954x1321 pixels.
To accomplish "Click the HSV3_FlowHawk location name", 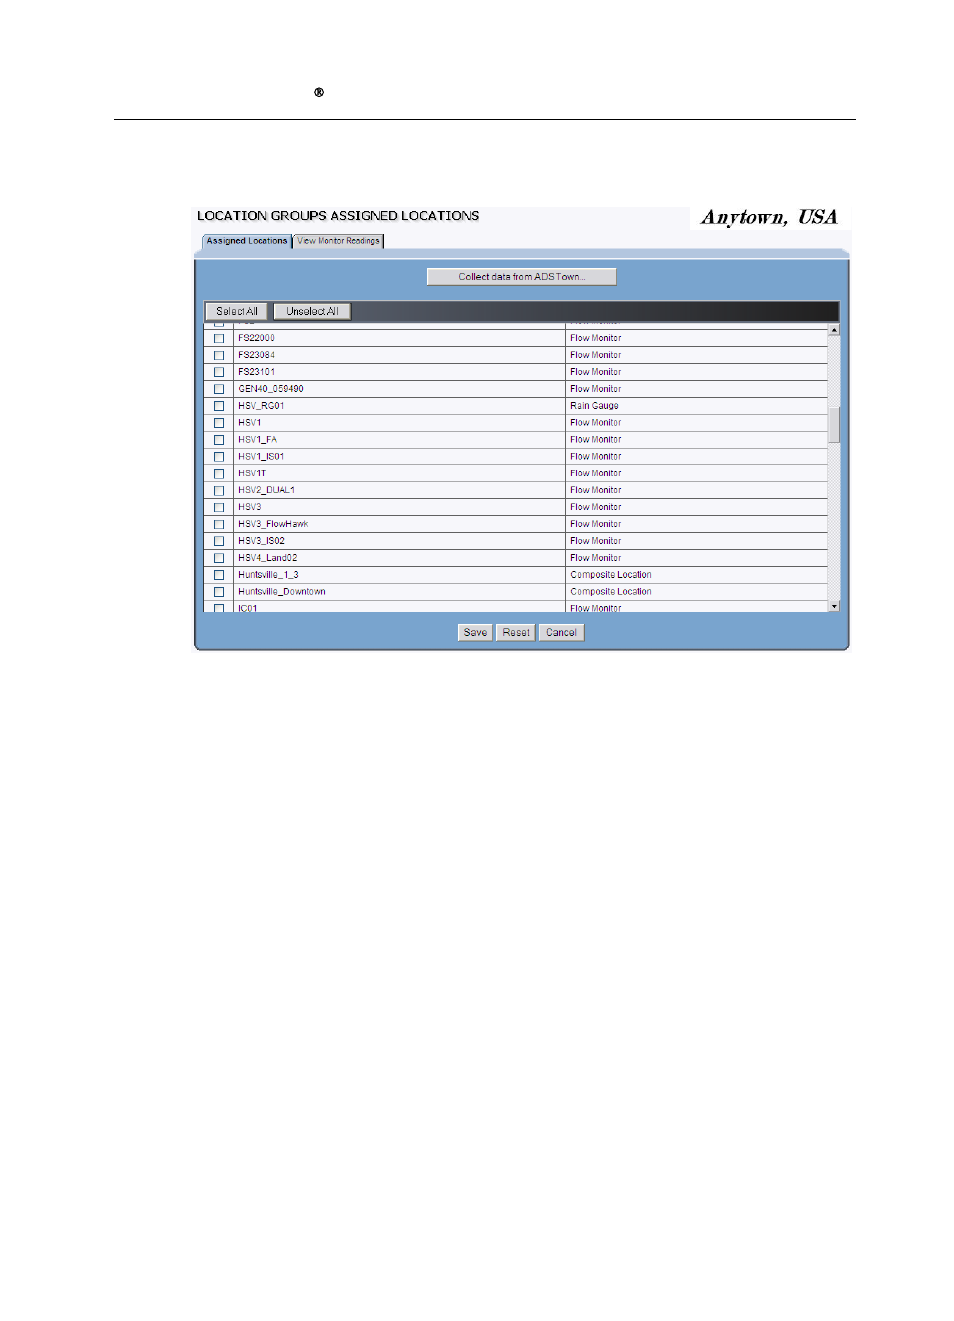I will coord(273,524).
